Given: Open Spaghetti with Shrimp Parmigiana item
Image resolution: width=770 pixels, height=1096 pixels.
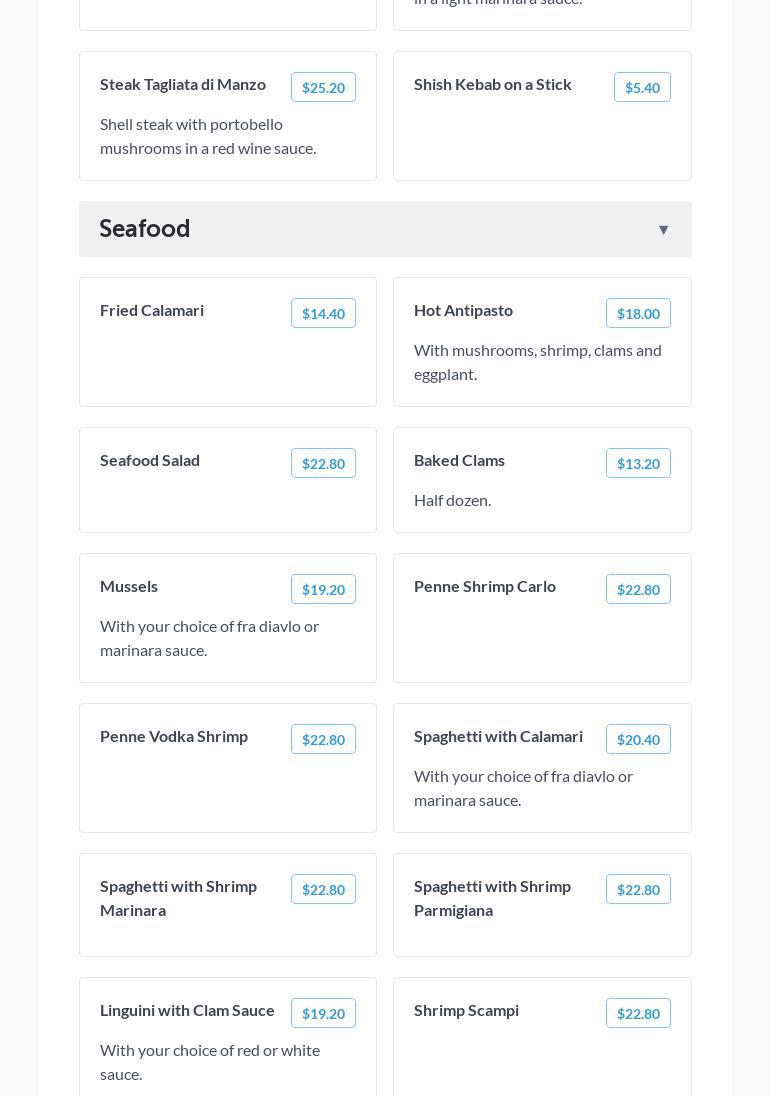Looking at the screenshot, I should (494, 898).
